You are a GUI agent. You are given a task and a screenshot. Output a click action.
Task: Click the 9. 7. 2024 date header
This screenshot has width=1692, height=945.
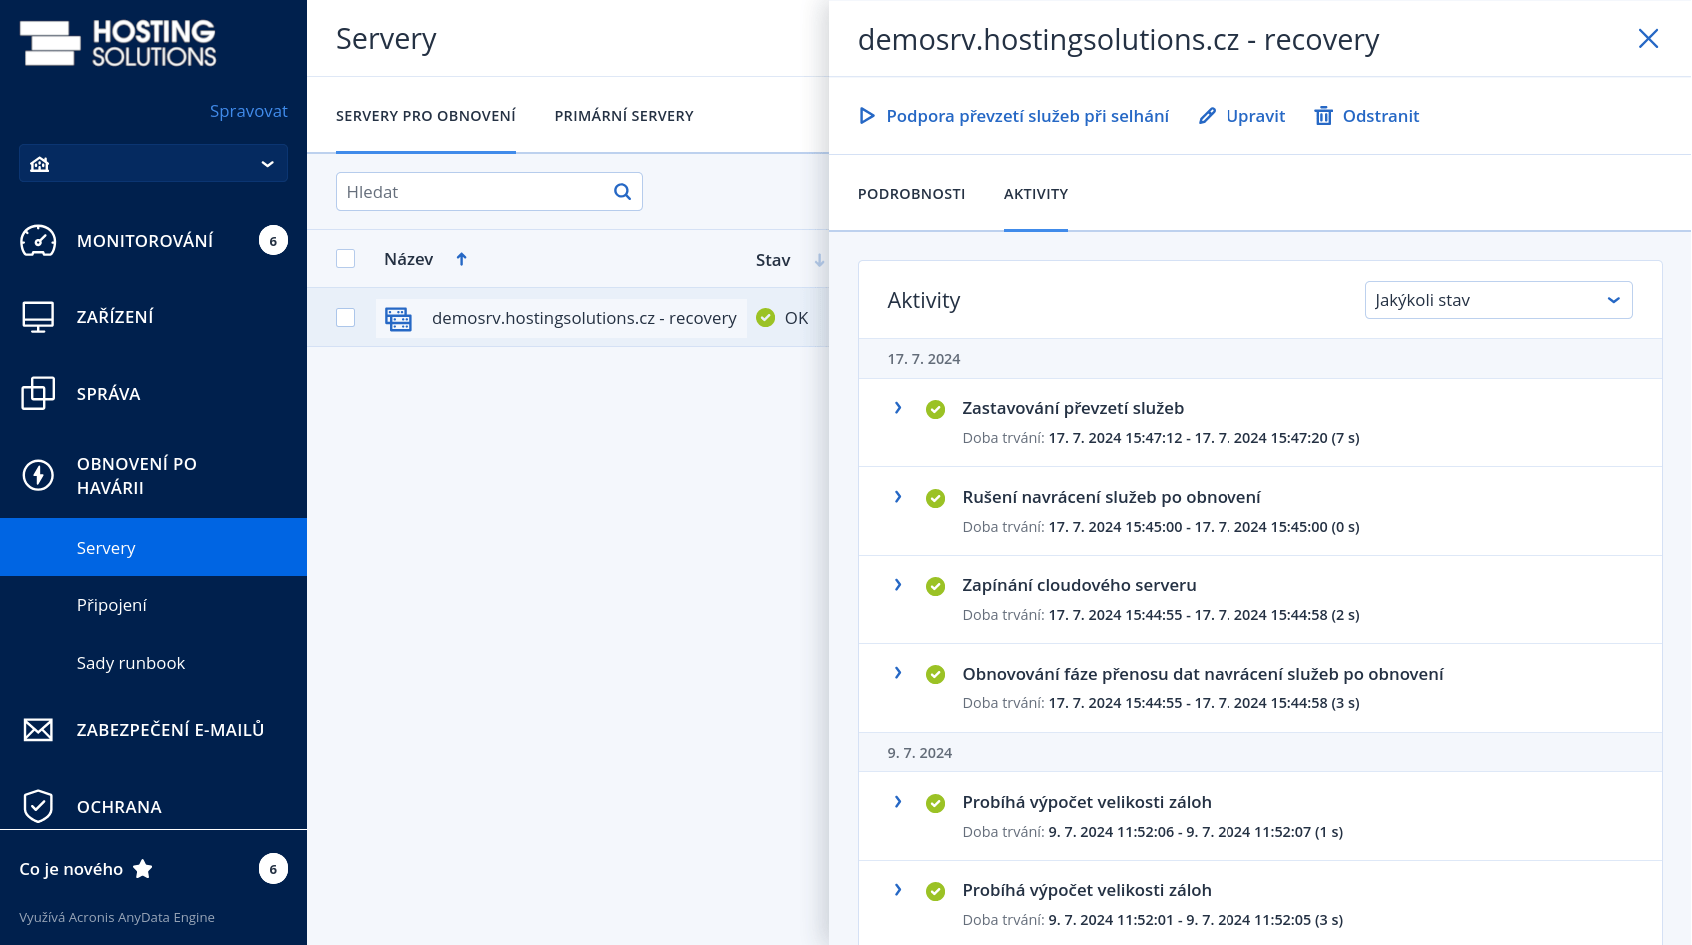click(919, 753)
